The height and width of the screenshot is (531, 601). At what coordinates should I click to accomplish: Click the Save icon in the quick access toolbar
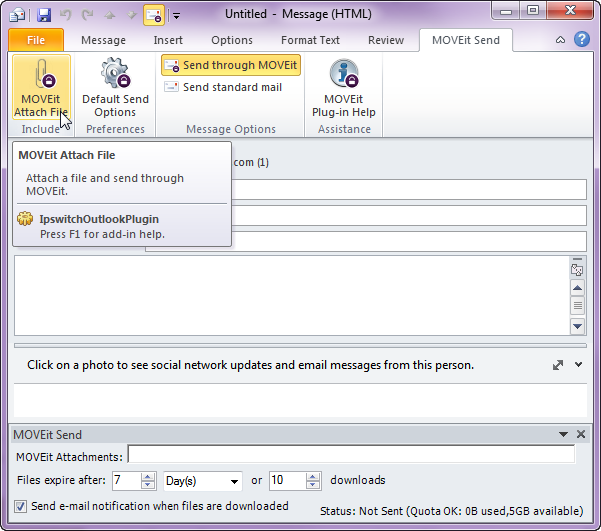tap(44, 15)
